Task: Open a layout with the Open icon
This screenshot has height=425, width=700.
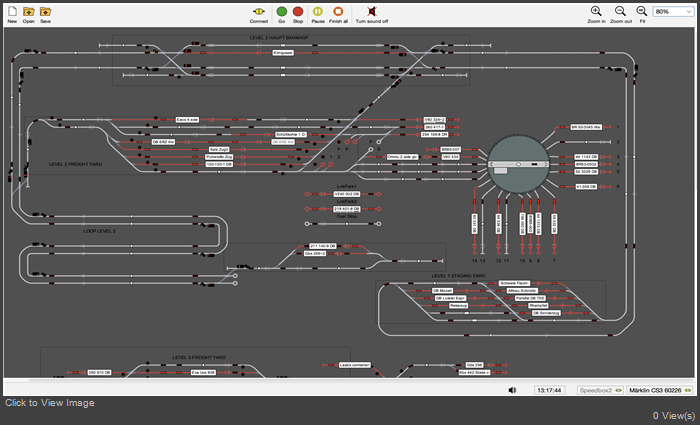Action: tap(29, 11)
